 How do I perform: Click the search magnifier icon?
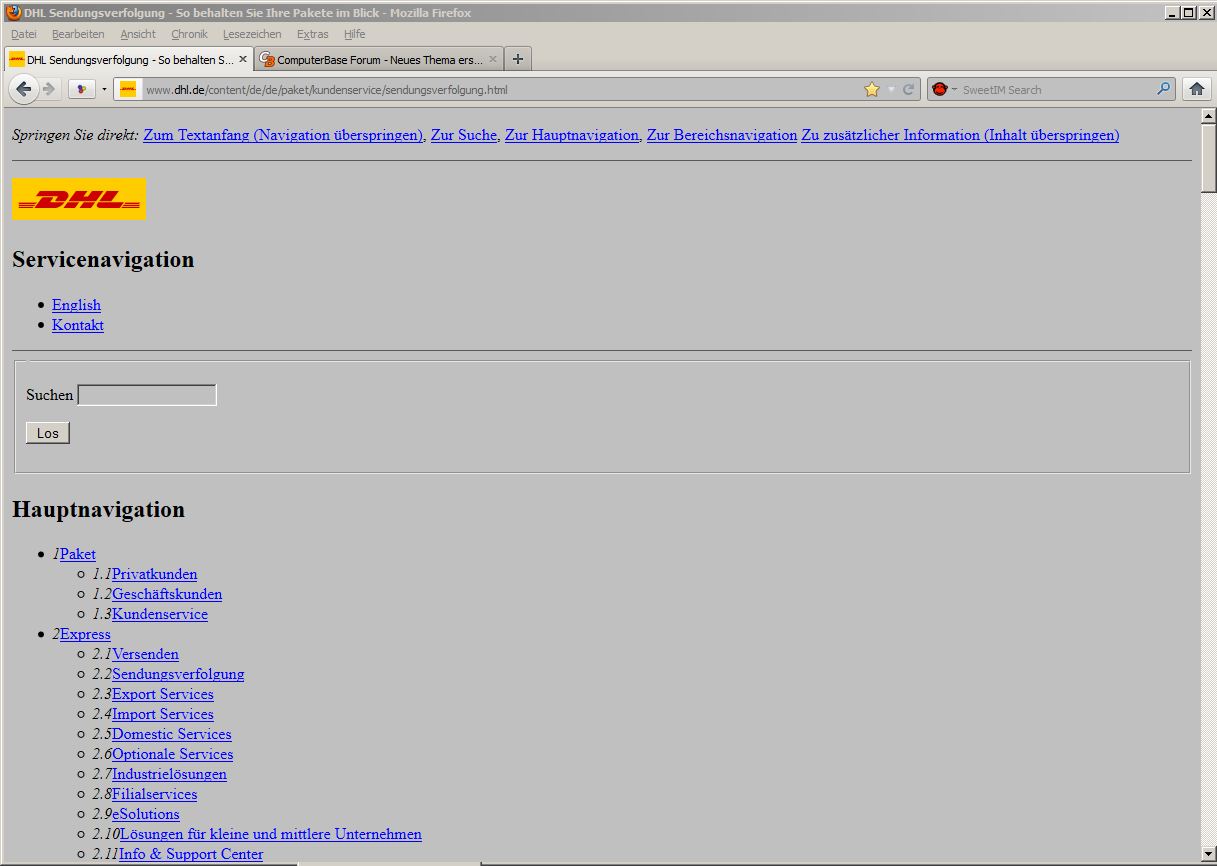pyautogui.click(x=1163, y=89)
